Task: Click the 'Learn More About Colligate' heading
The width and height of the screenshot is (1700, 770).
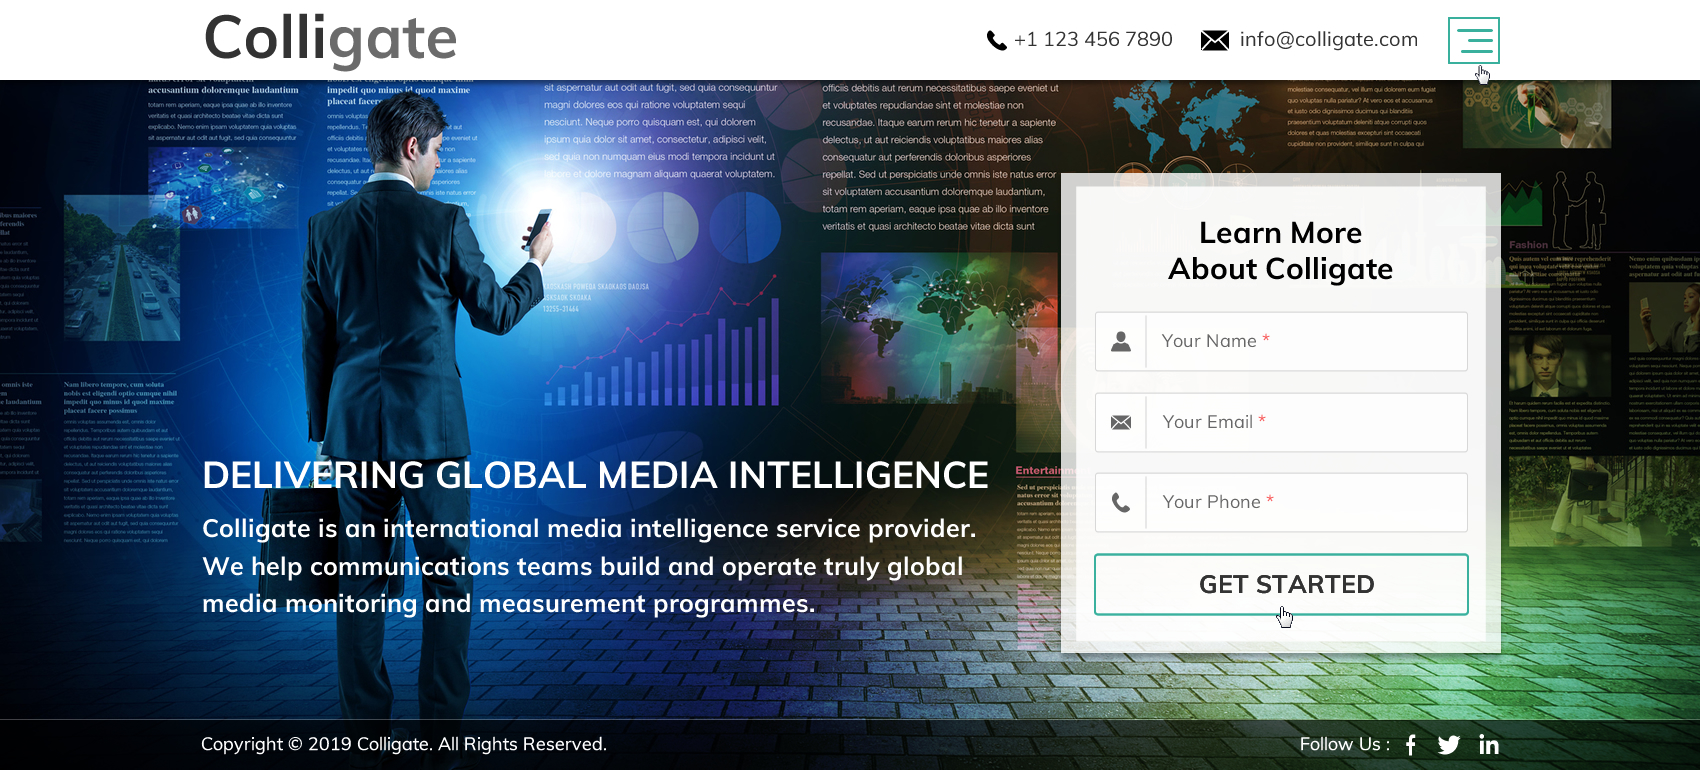Action: tap(1281, 251)
